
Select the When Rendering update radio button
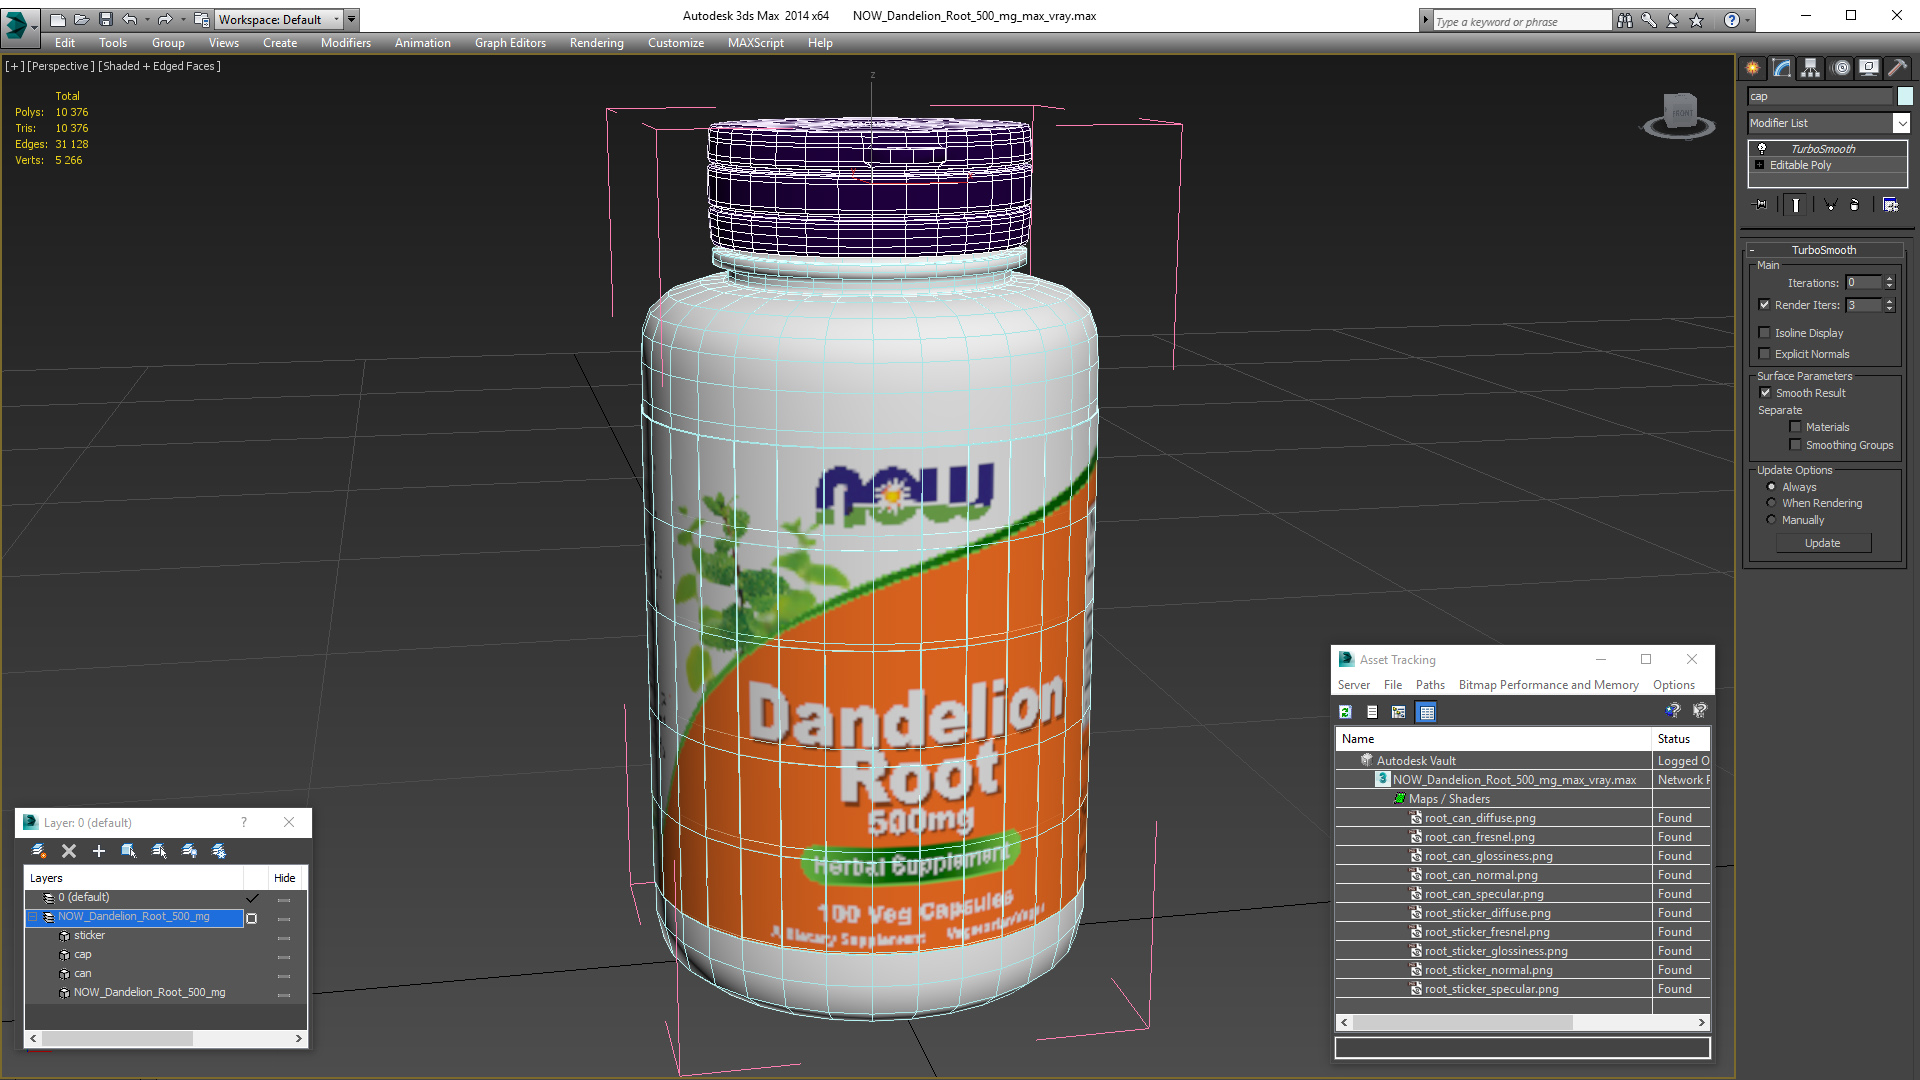1771,503
